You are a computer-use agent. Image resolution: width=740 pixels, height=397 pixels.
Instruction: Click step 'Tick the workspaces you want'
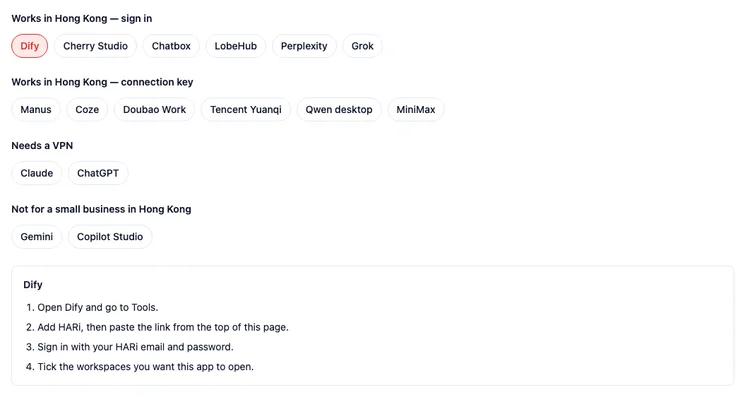click(145, 367)
